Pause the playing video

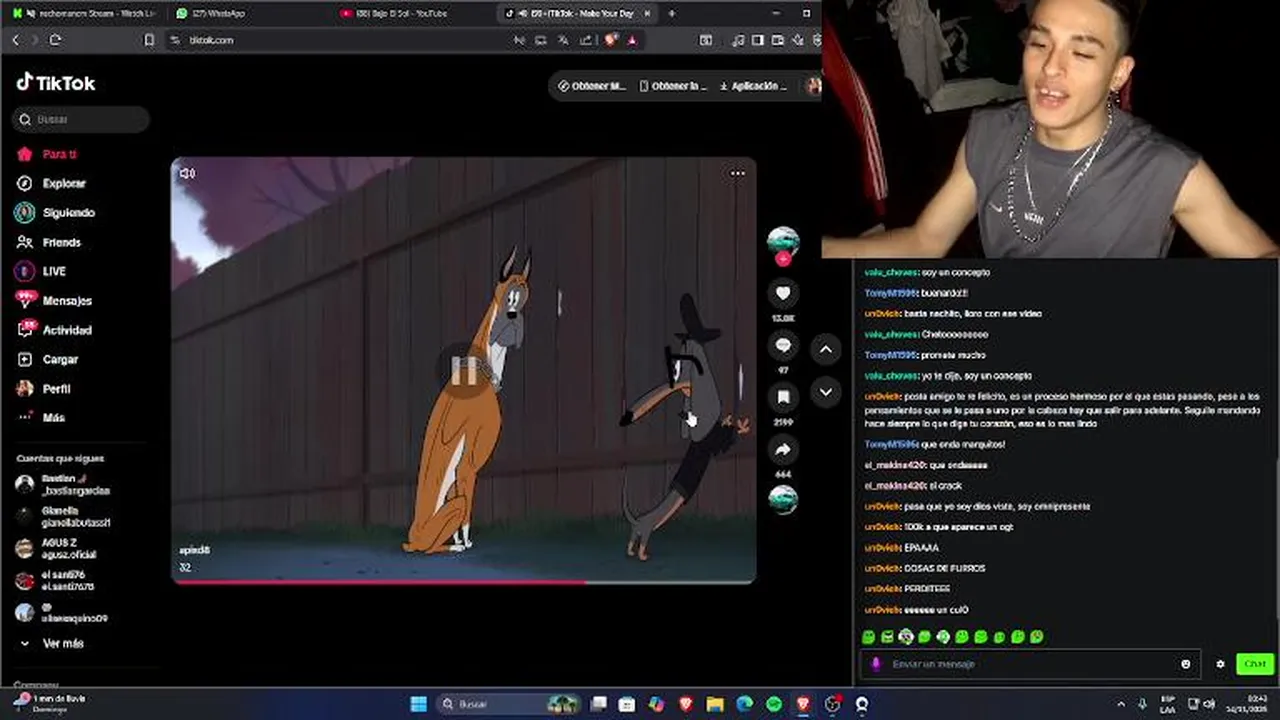click(x=464, y=370)
